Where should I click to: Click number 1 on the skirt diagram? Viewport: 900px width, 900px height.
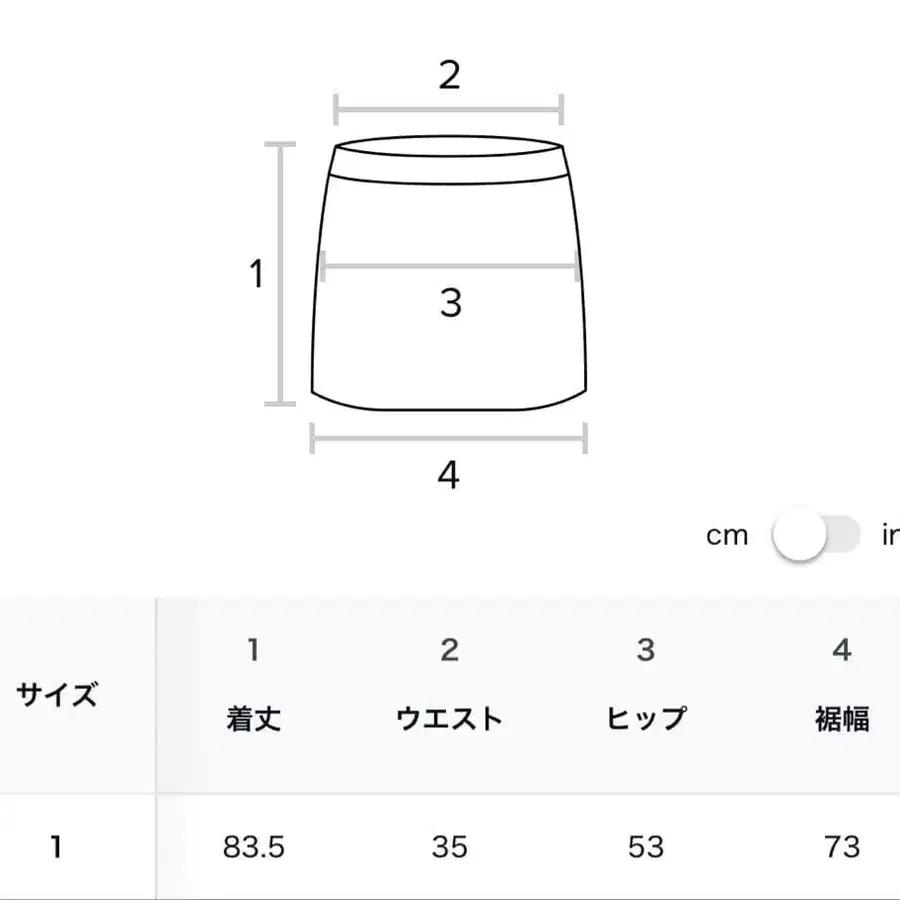(x=256, y=272)
